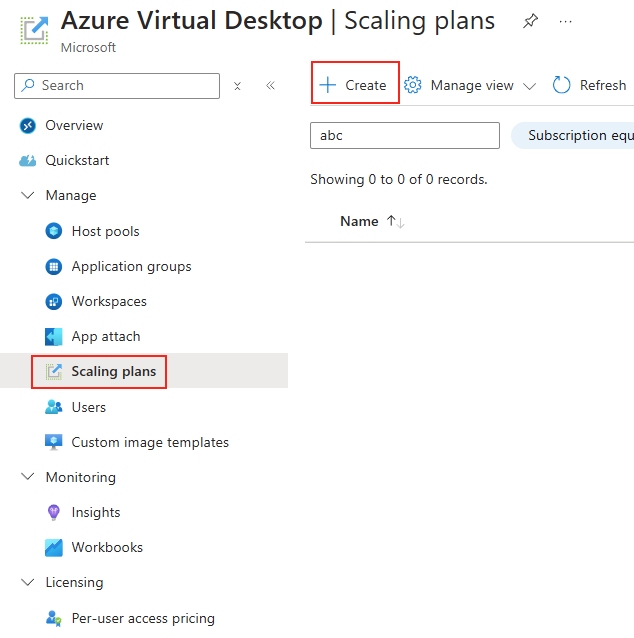
Task: Click the Azure Virtual Desktop scaling plans logo icon
Action: (x=35, y=30)
